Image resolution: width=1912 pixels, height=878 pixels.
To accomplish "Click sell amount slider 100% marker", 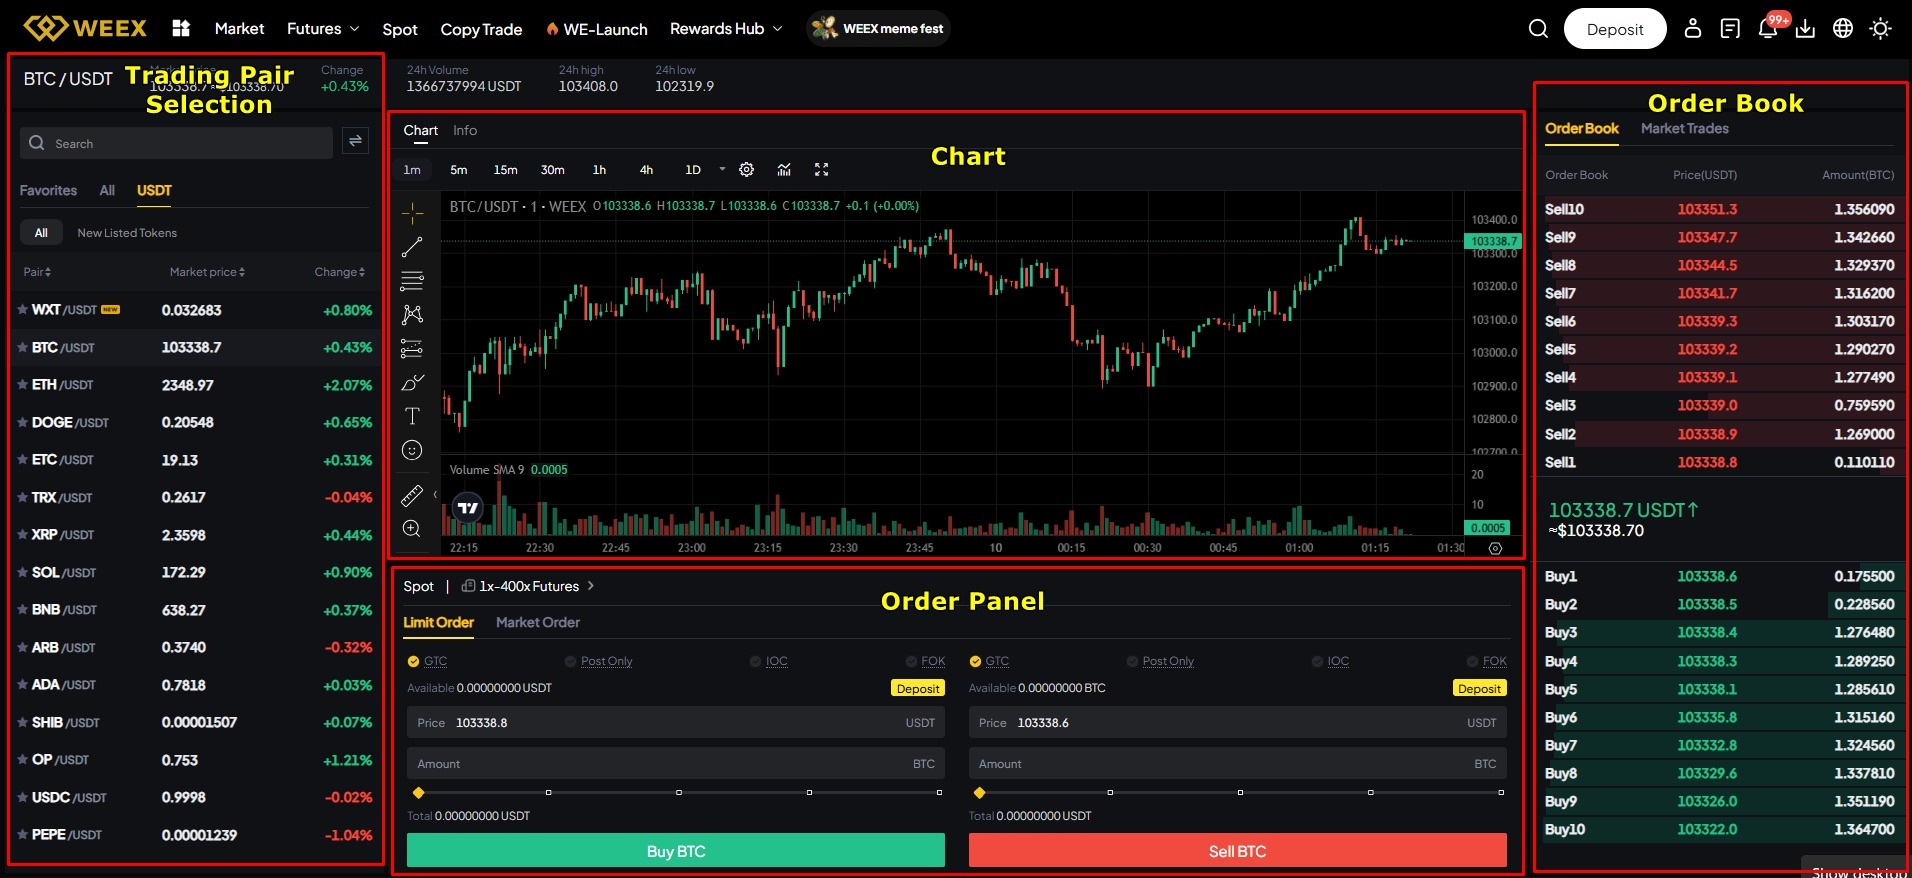I will (x=1501, y=792).
